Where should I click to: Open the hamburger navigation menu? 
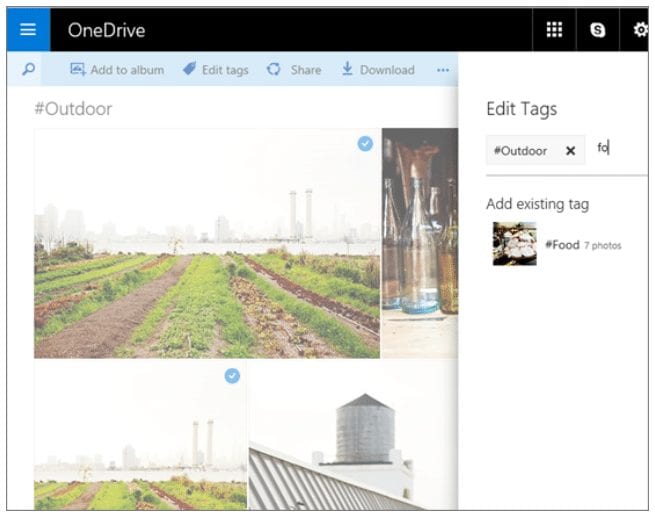click(x=28, y=30)
